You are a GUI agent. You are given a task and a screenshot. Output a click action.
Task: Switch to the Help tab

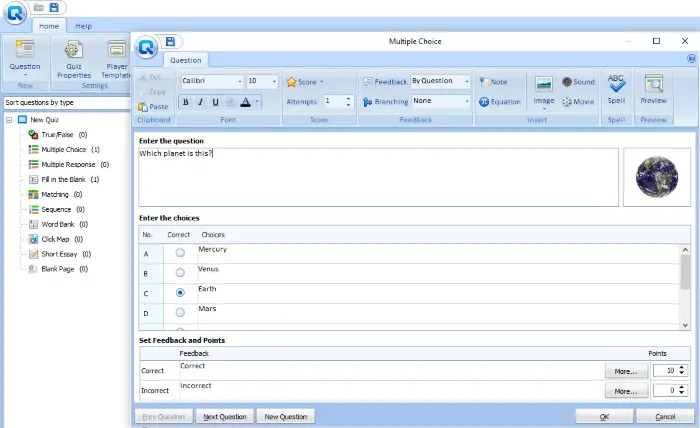point(84,25)
